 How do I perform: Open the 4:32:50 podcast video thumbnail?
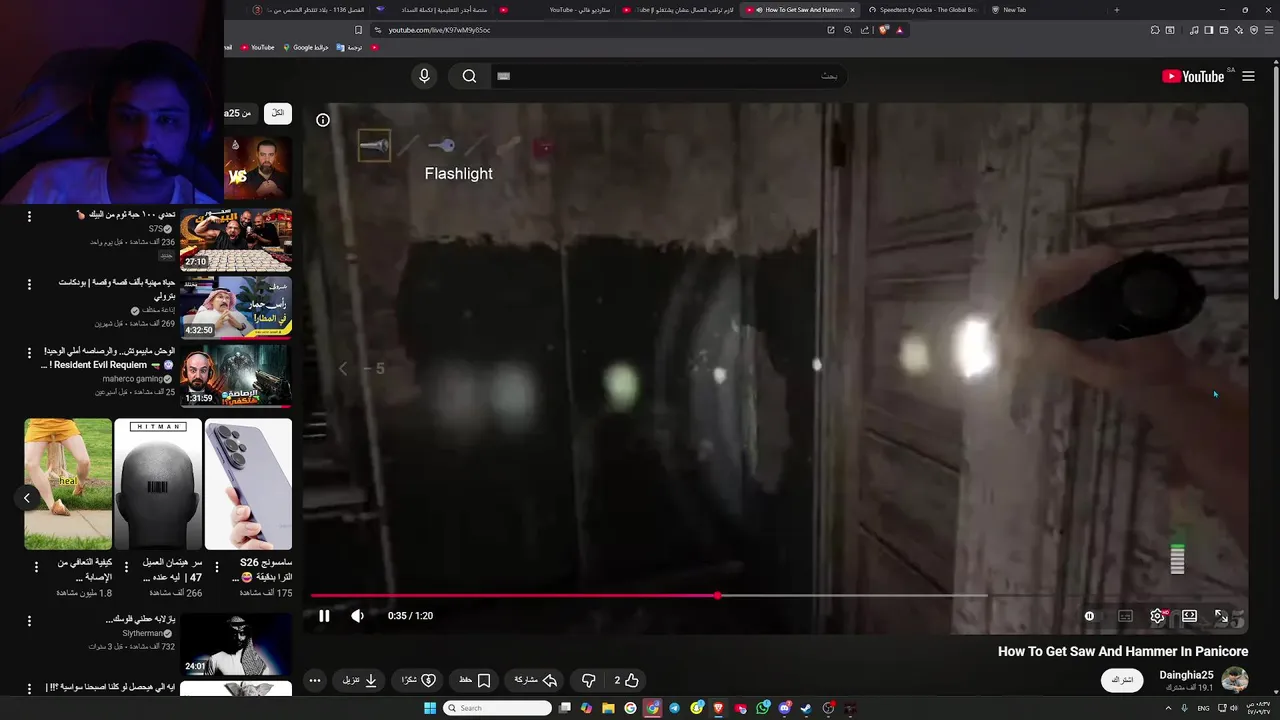point(236,308)
